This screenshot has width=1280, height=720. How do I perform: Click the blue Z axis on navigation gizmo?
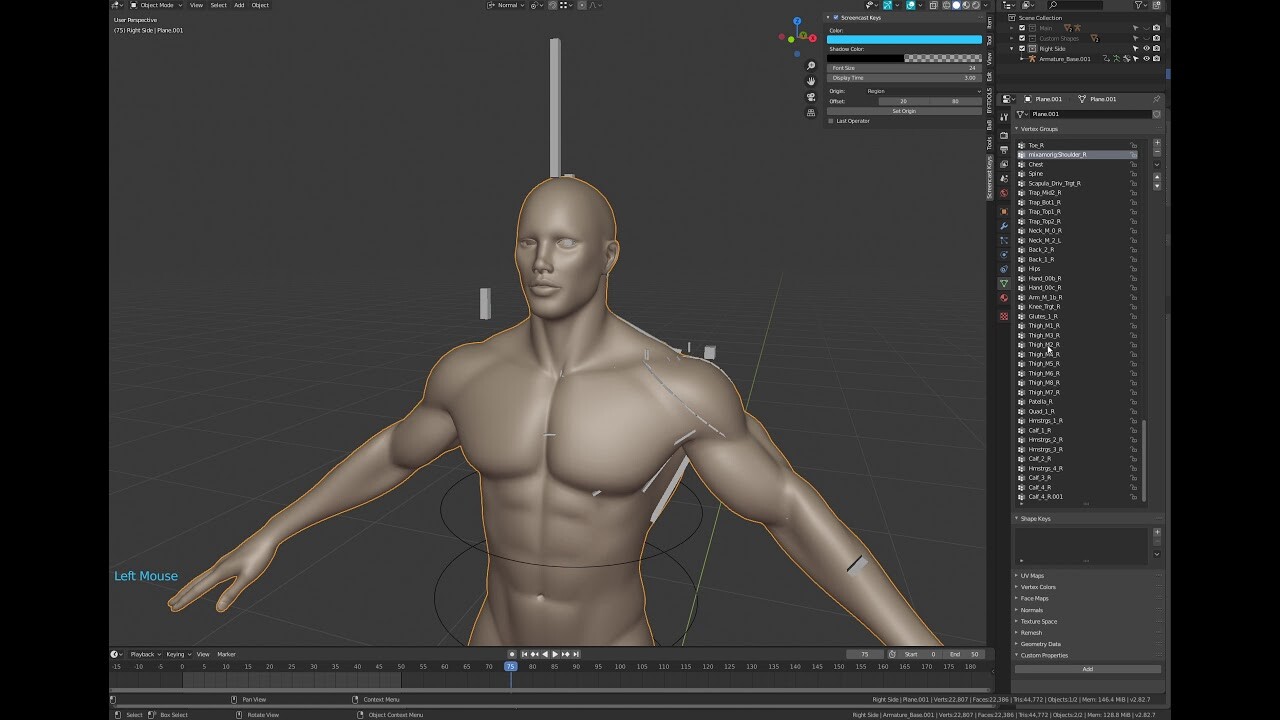(x=797, y=21)
